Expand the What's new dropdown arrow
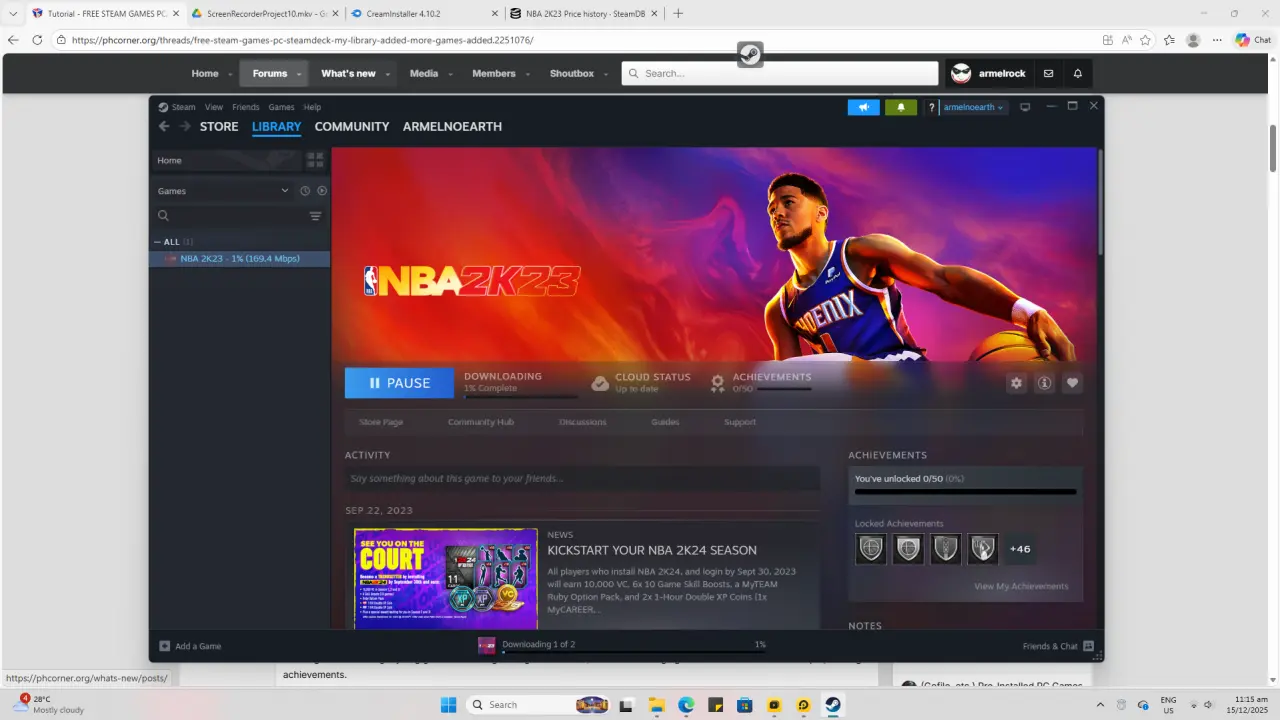Viewport: 1280px width, 720px height. tap(387, 74)
